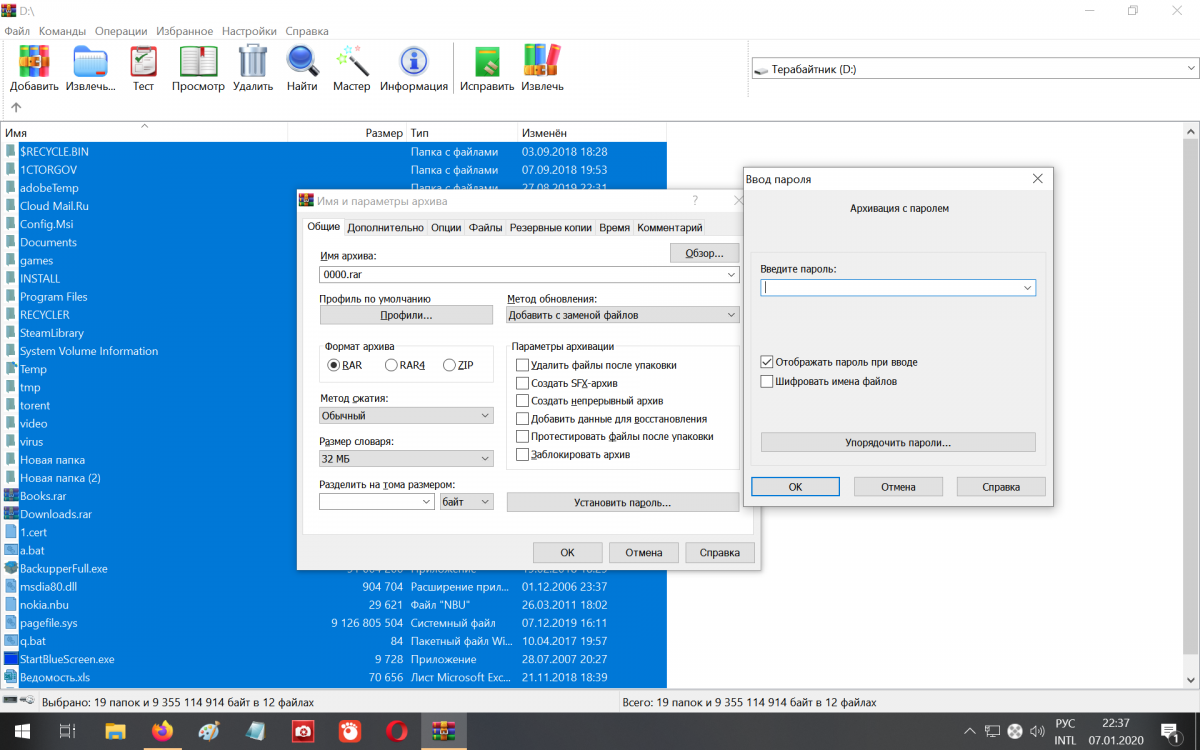Click the Извлечь (Extract to) folder icon

click(x=90, y=62)
